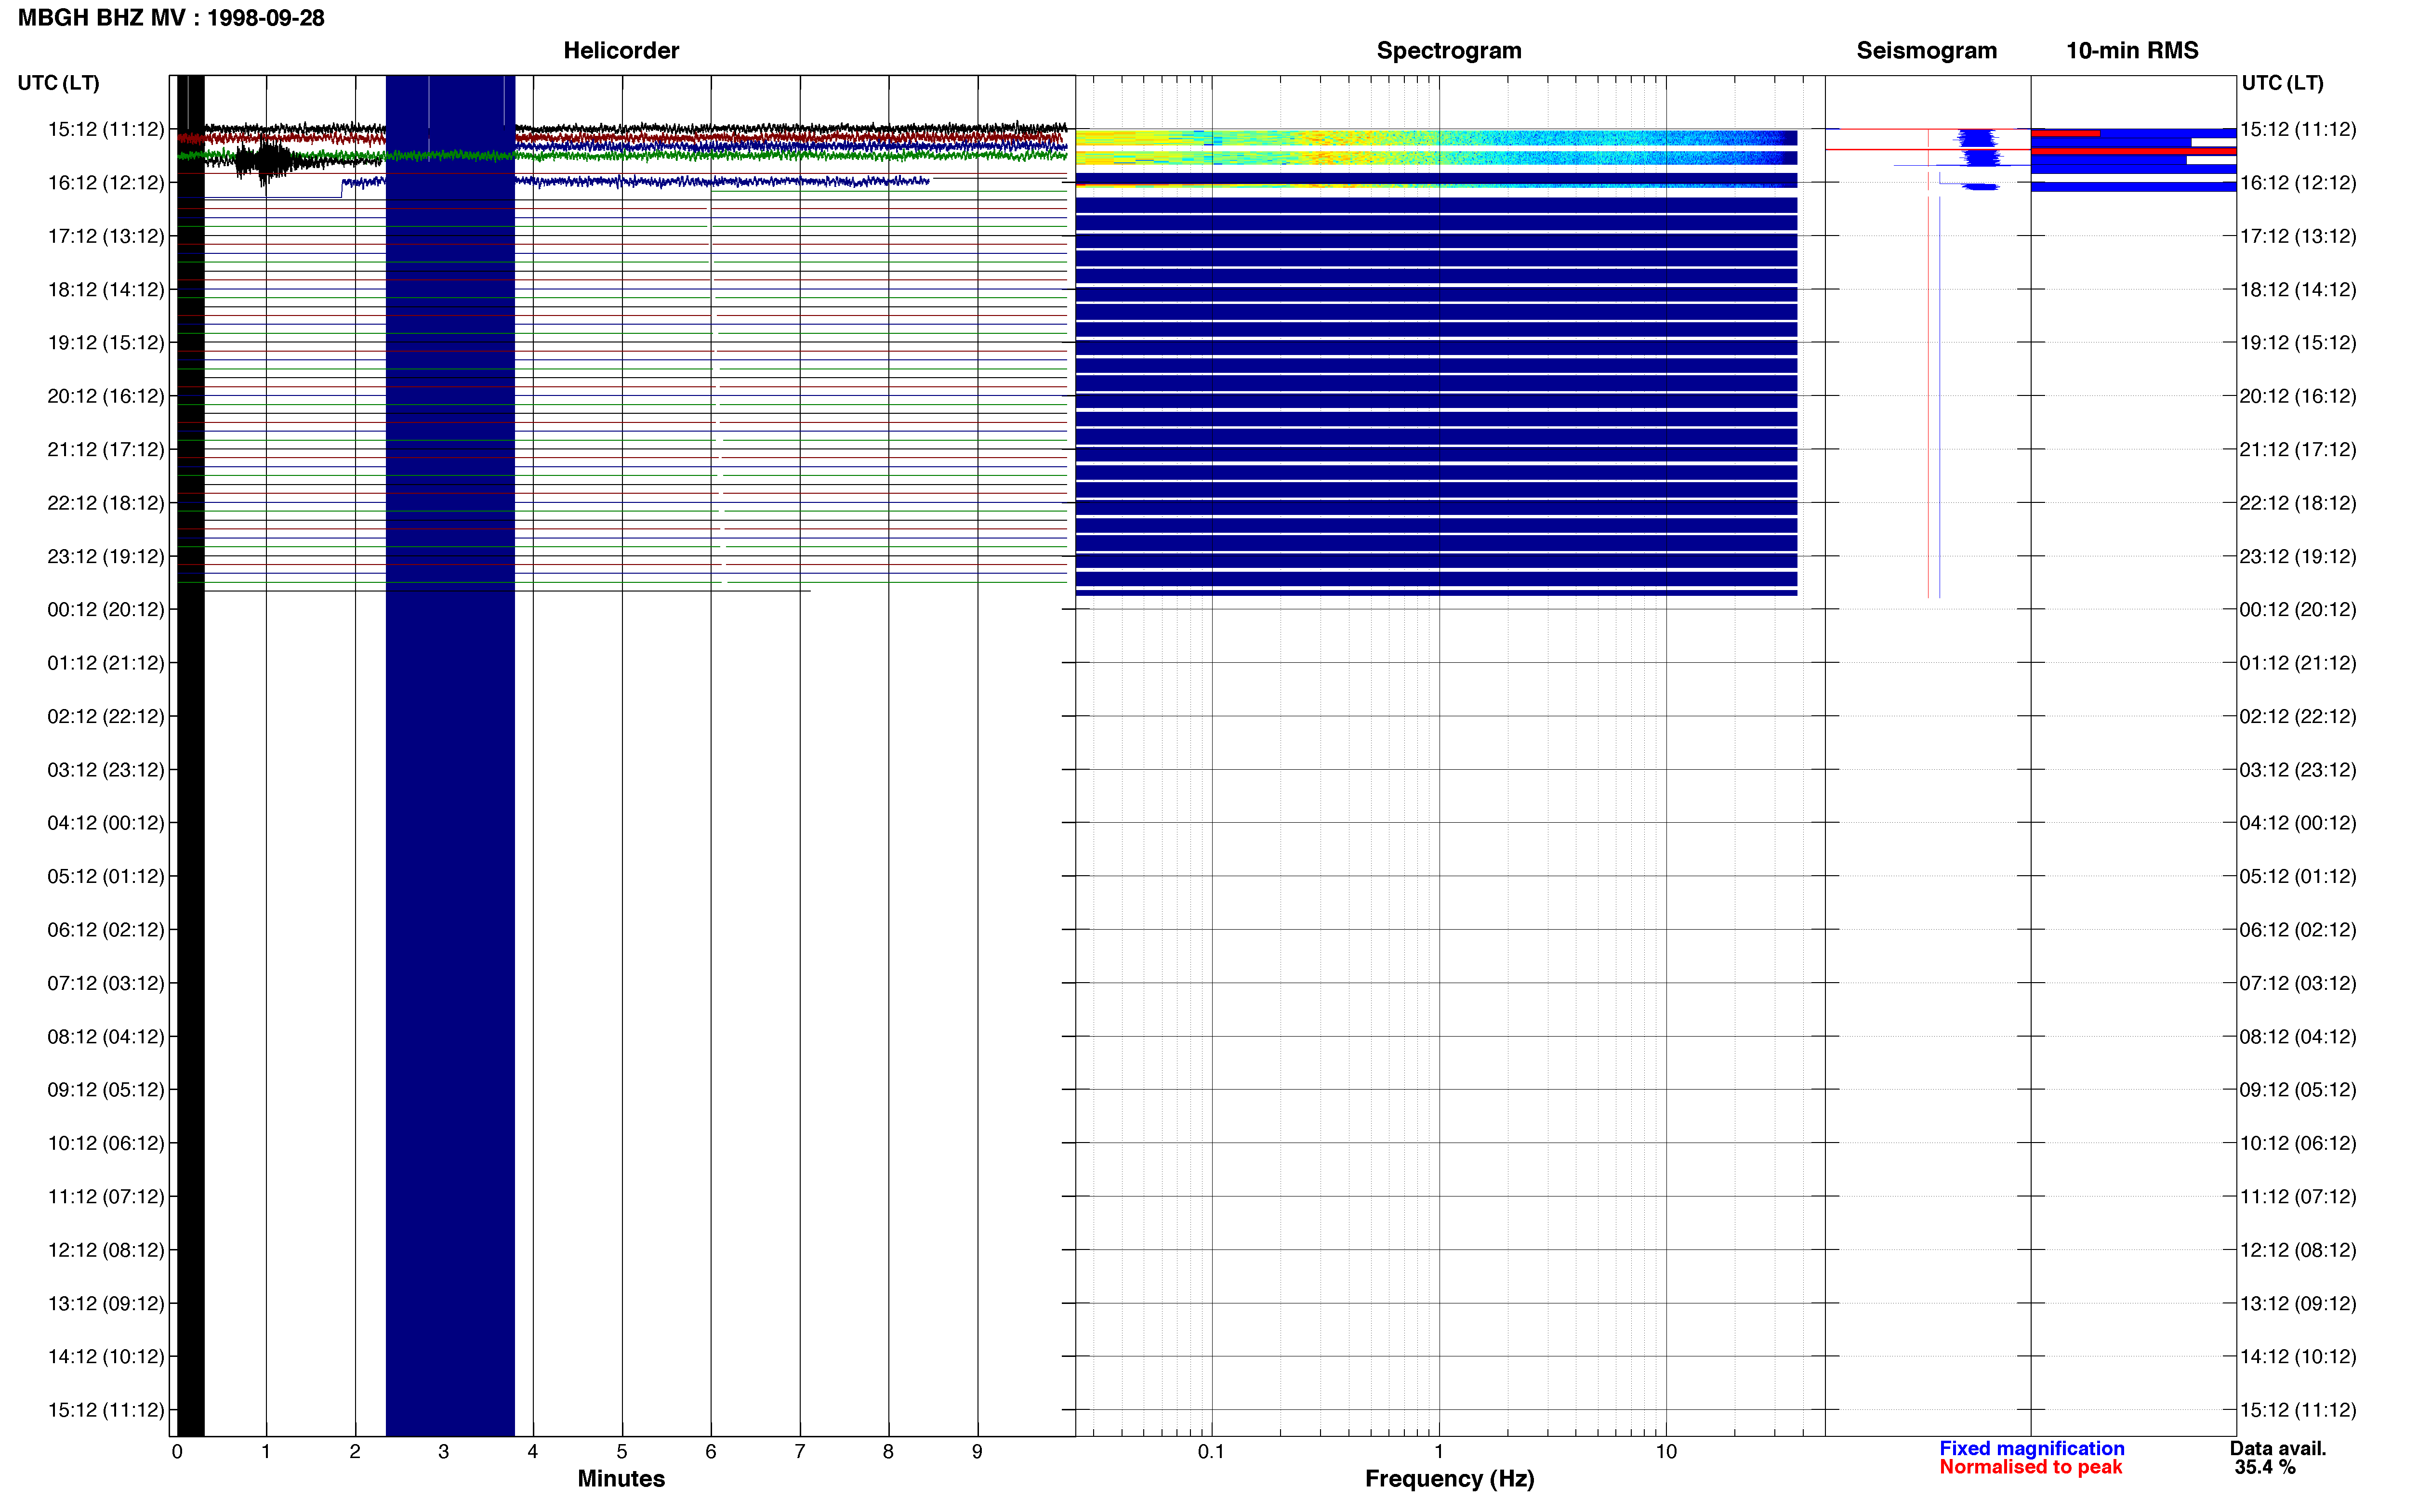
Task: Click the left-axis '13:12 (09:12)' time label
Action: click(106, 1303)
